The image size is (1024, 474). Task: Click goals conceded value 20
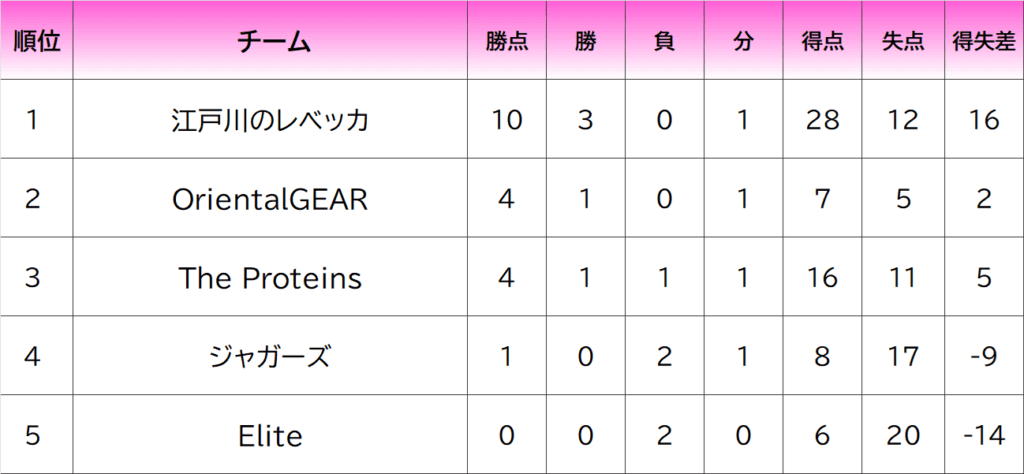point(902,435)
